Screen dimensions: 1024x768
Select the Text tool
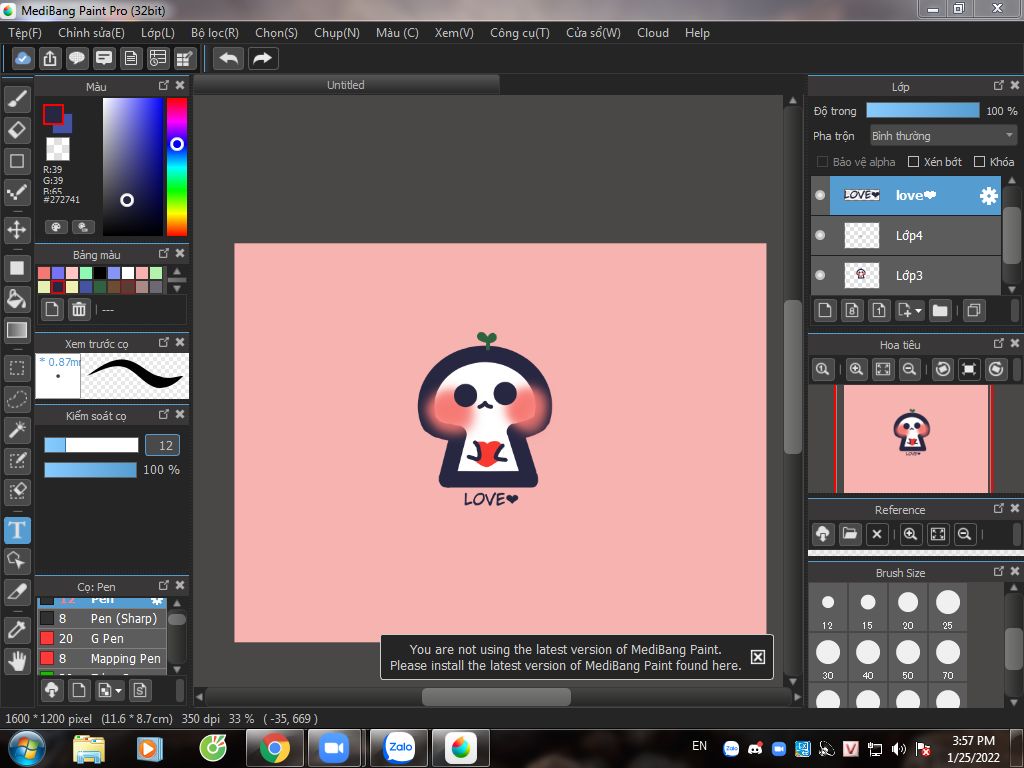click(17, 530)
